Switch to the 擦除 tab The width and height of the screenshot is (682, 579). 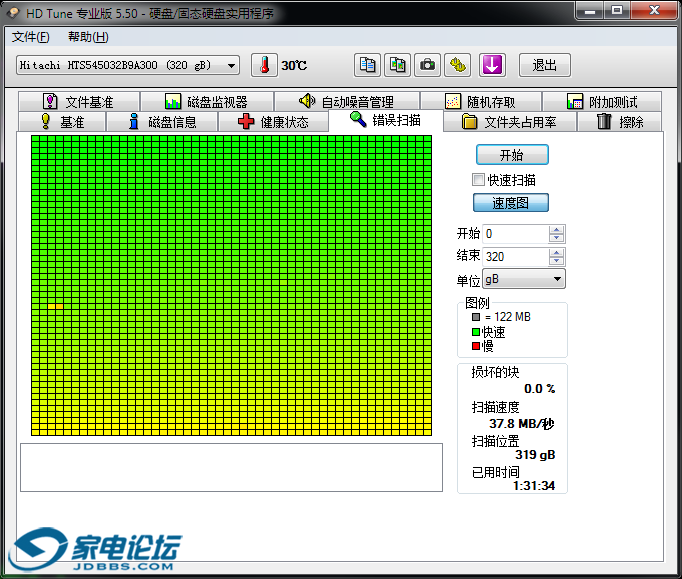point(620,122)
